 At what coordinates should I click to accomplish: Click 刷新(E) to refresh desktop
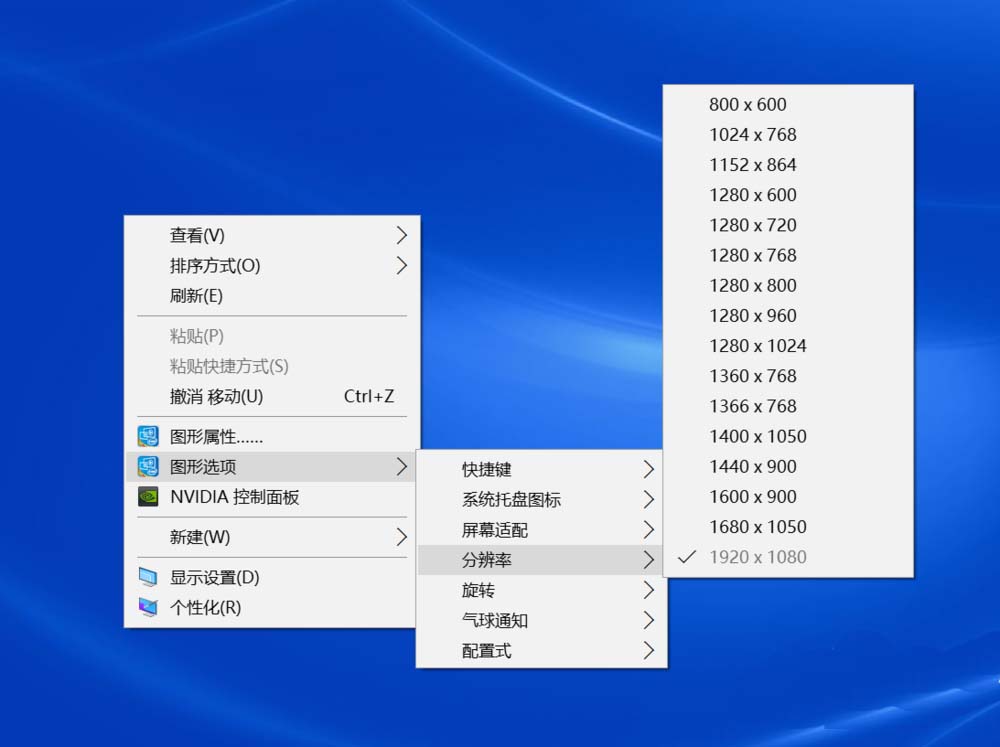tap(196, 296)
